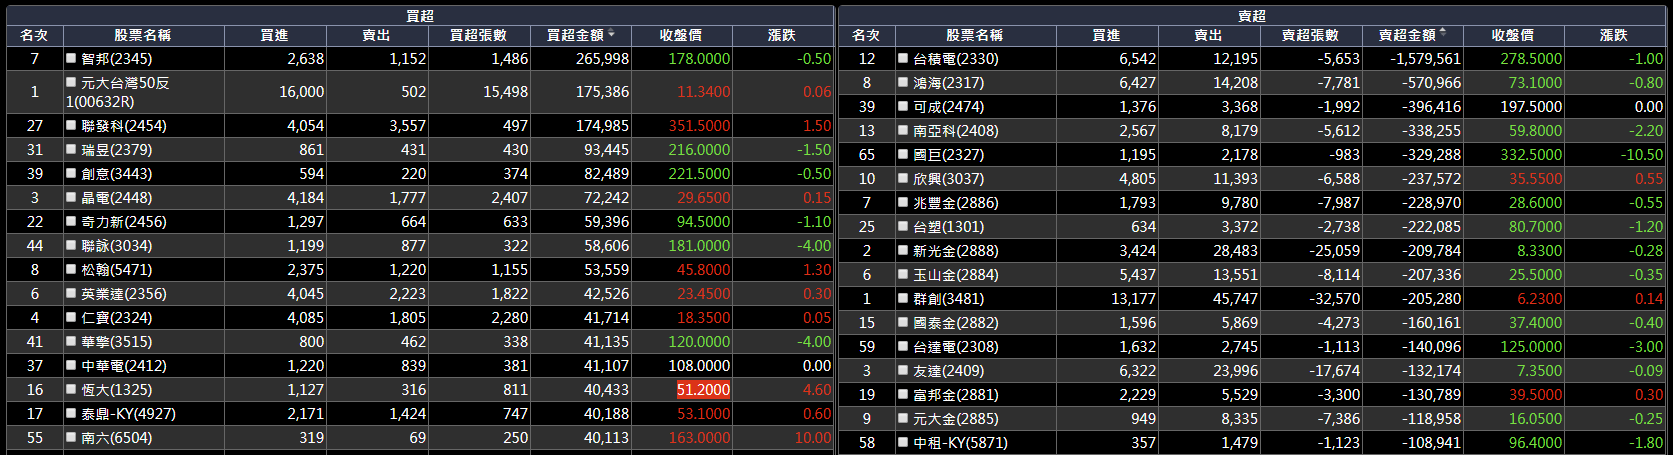Sort the 賣超 table by 買進 column
1673x455 pixels.
click(1107, 35)
